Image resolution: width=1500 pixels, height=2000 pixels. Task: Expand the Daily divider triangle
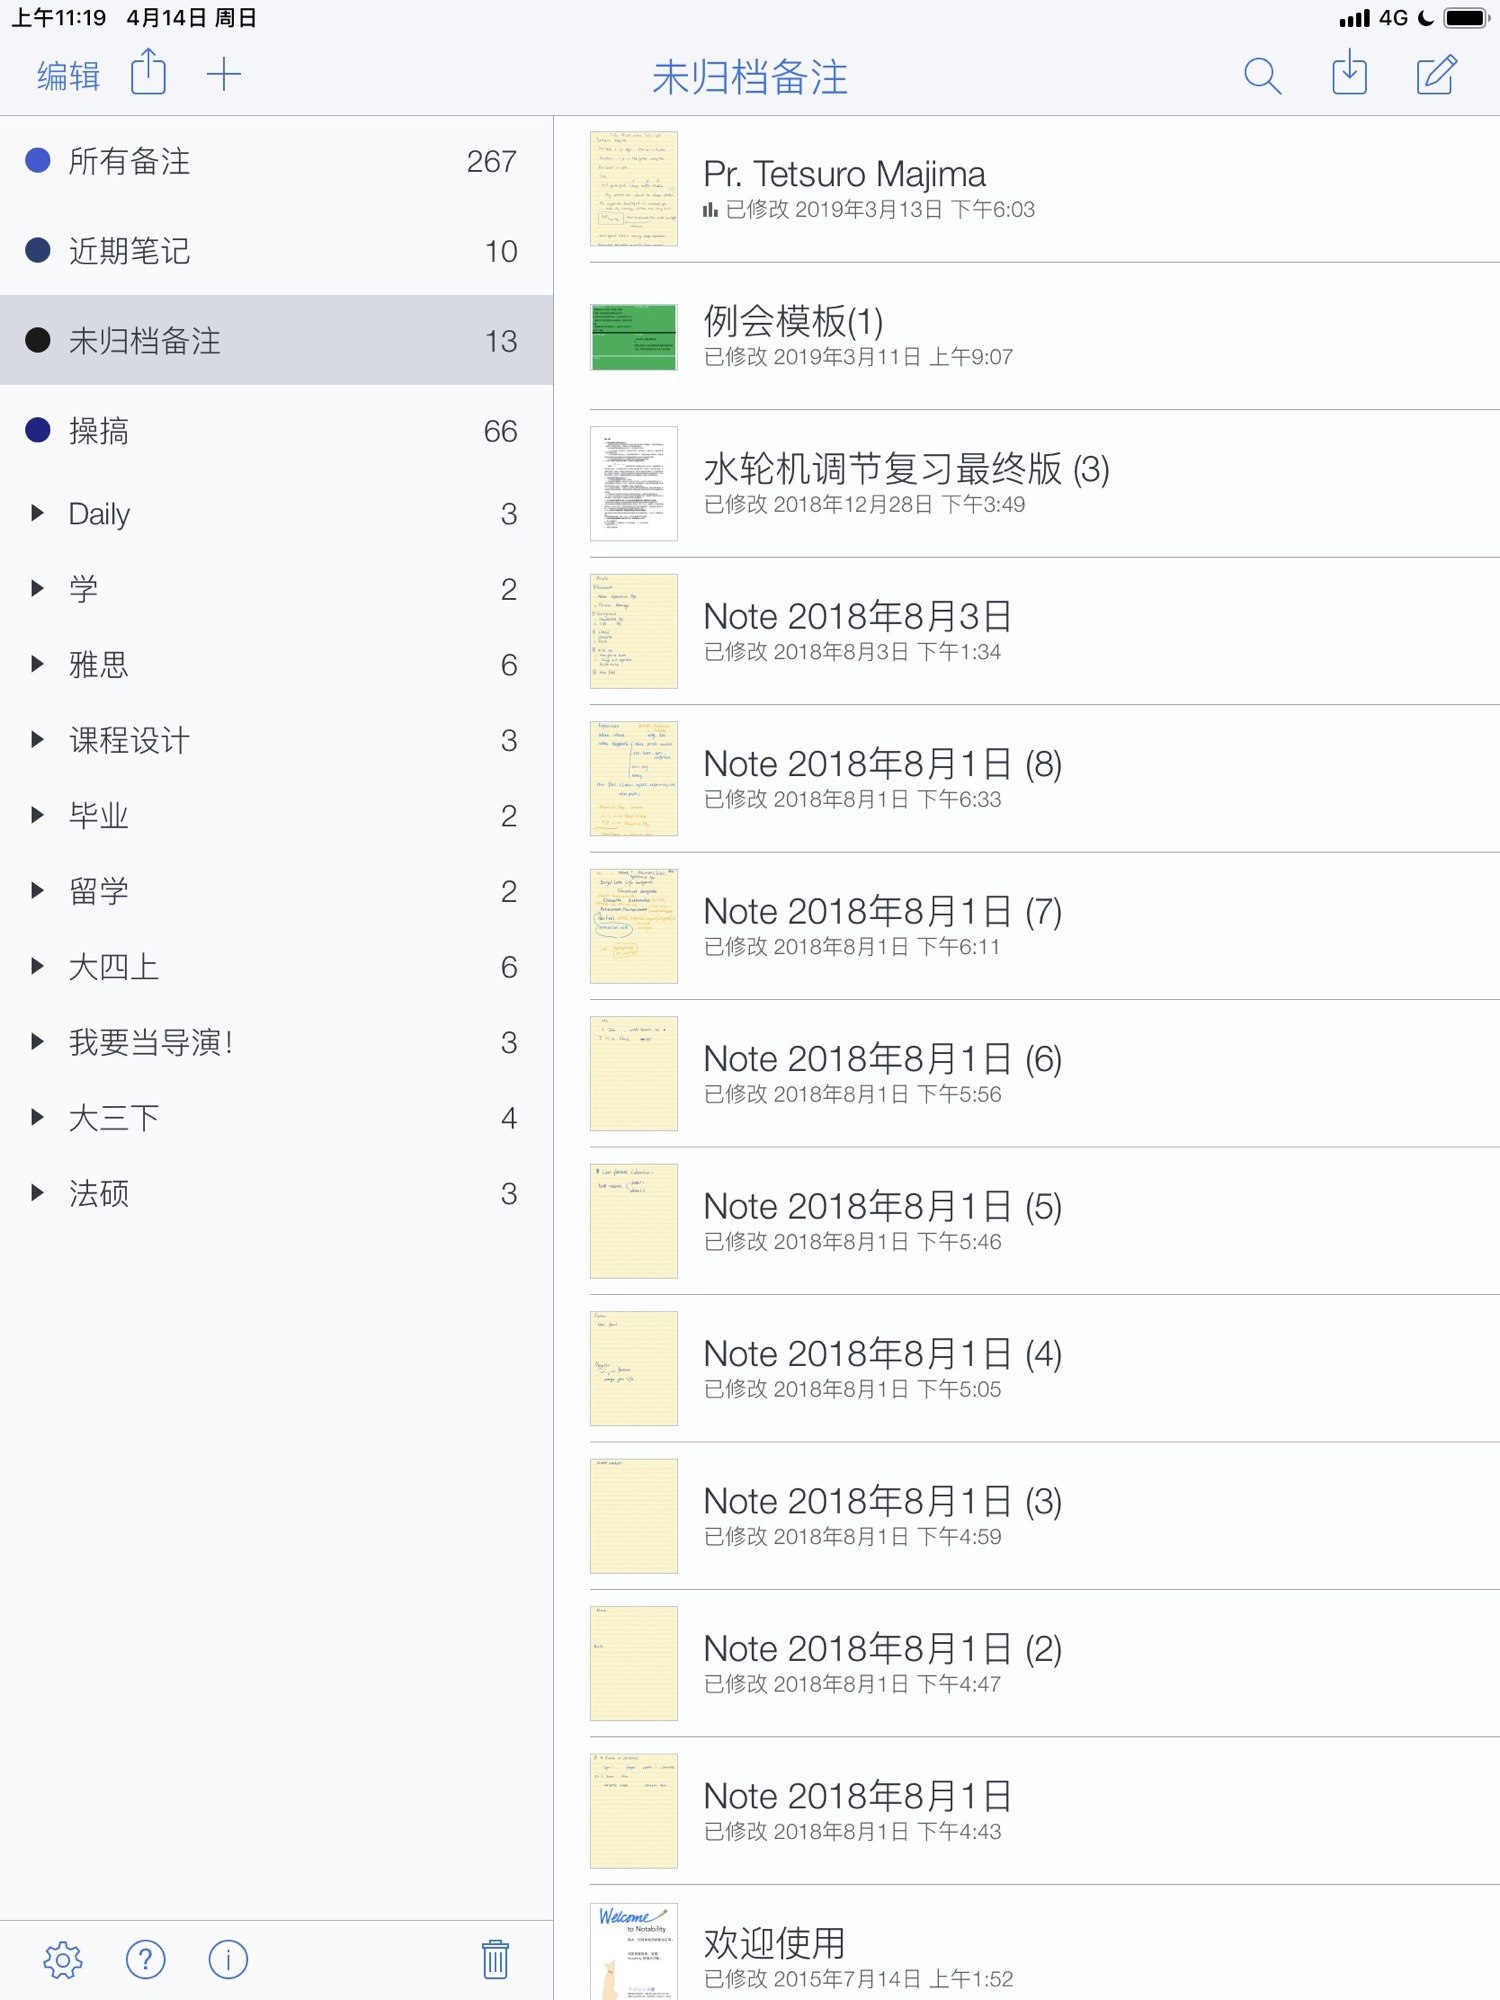click(37, 513)
